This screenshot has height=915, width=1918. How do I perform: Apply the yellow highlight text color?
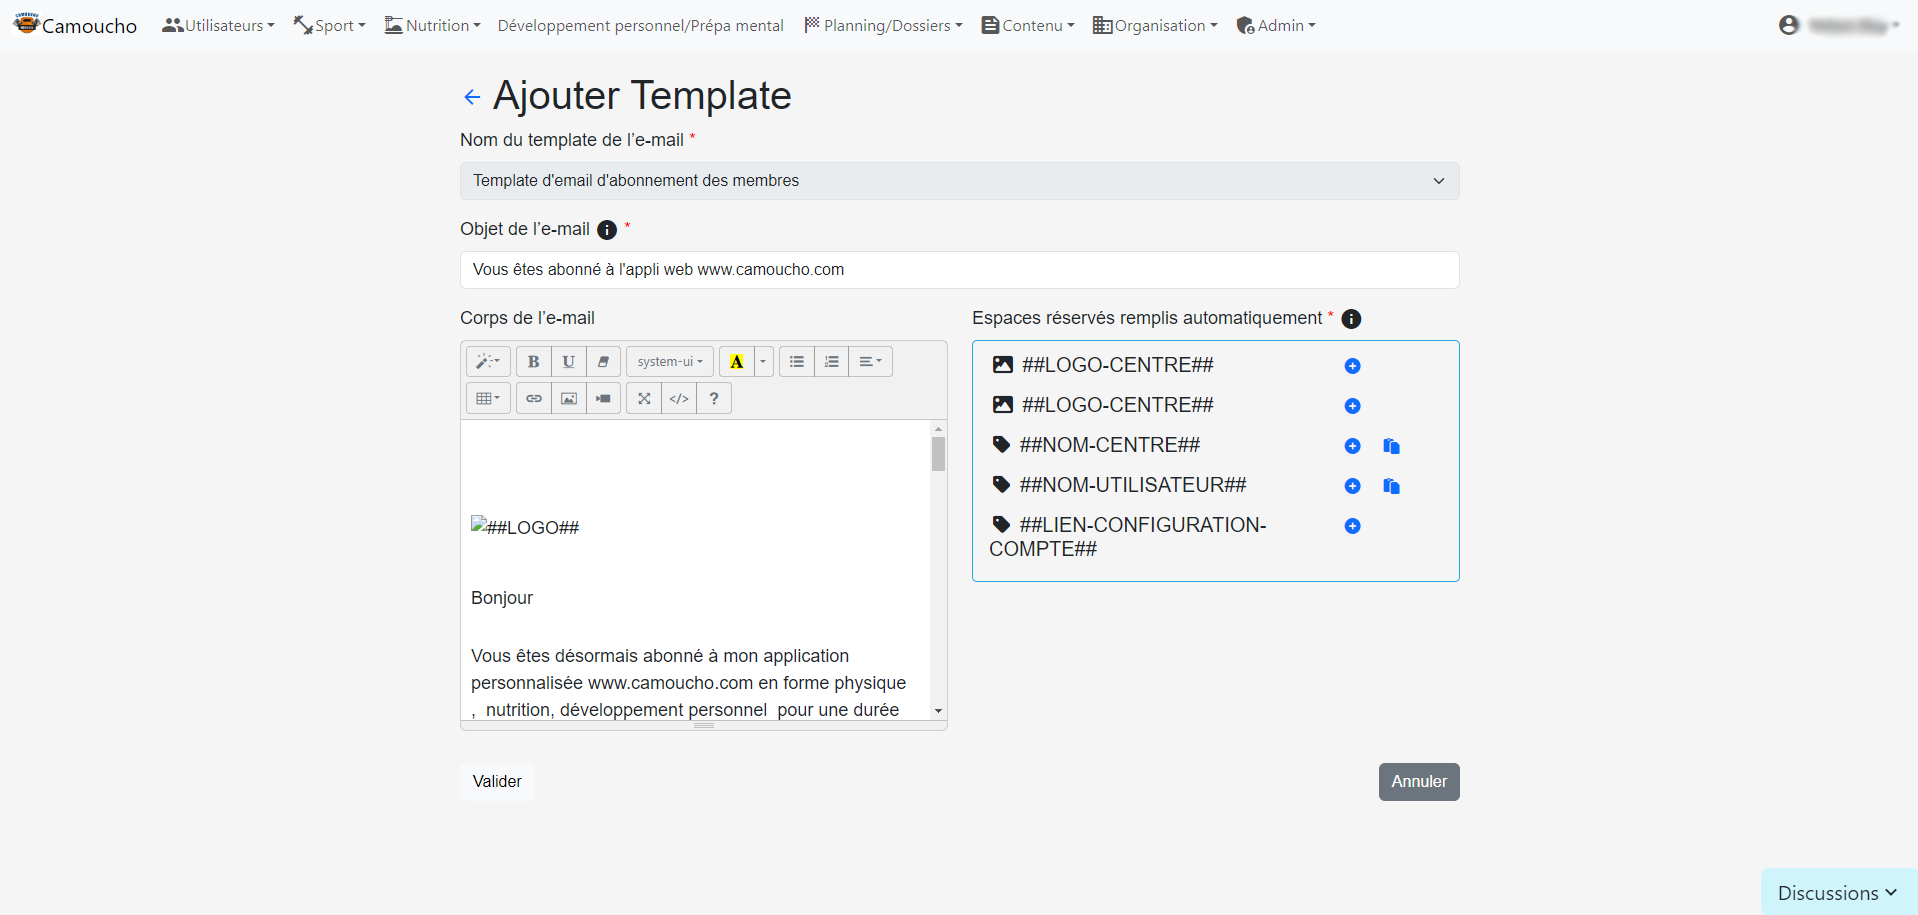pyautogui.click(x=737, y=361)
